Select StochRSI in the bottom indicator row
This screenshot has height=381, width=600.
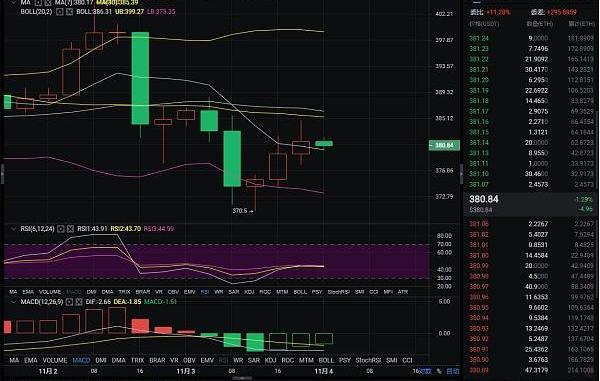(368, 360)
